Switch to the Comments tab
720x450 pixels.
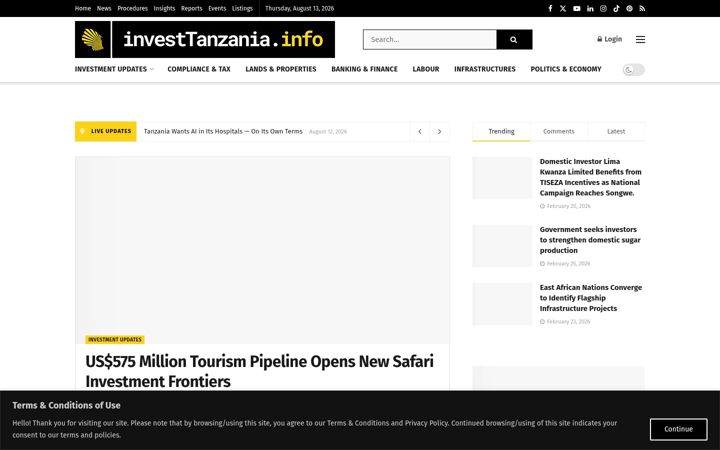click(x=558, y=131)
